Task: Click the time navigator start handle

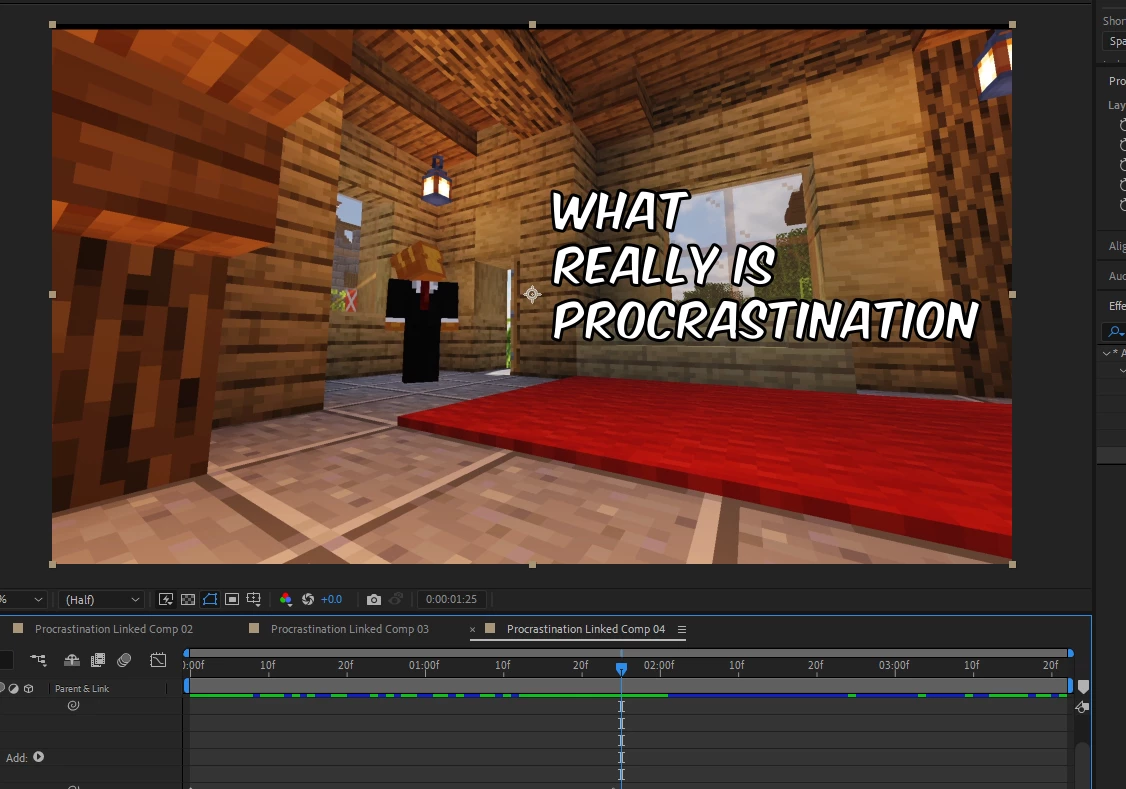Action: click(187, 653)
